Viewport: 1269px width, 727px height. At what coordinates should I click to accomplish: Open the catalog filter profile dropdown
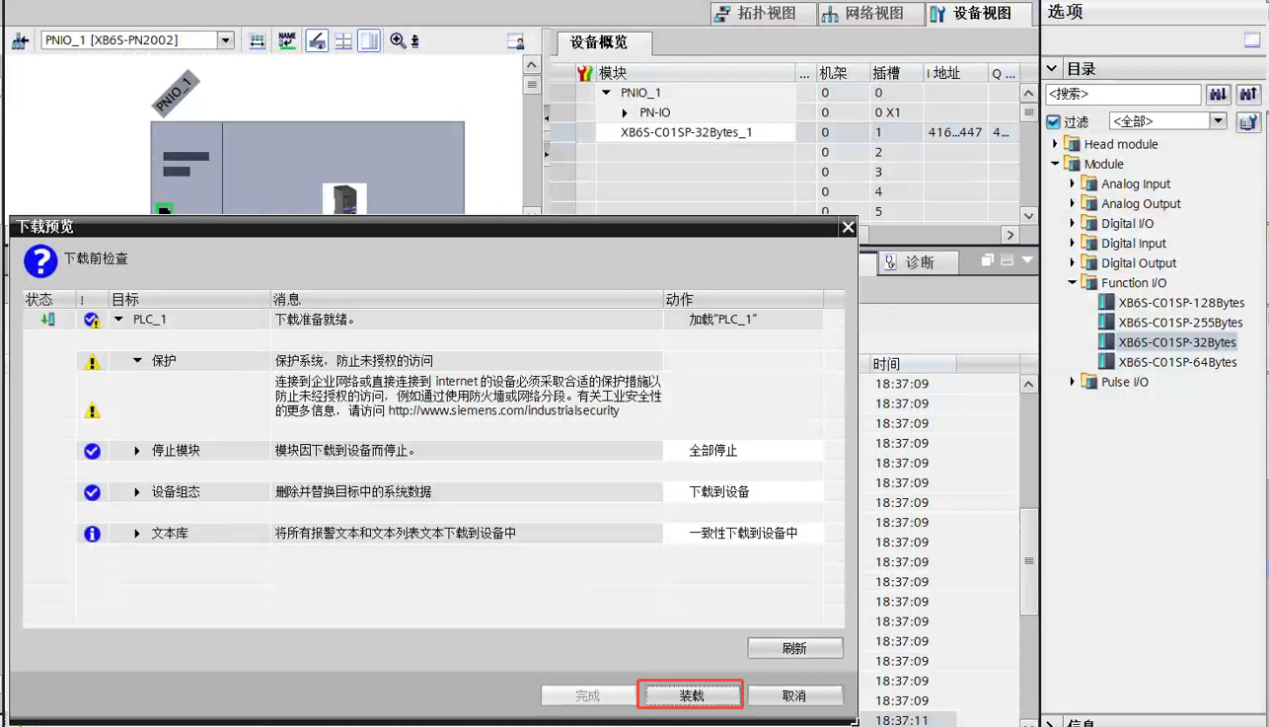[x=1218, y=121]
